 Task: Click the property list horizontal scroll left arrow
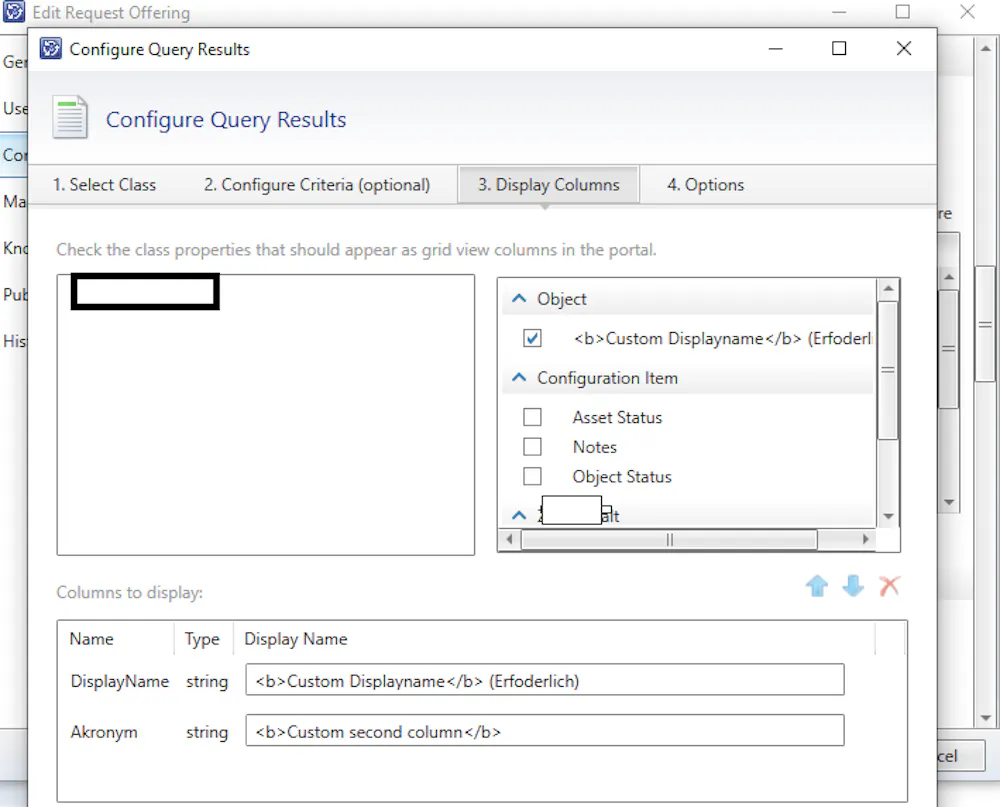(509, 539)
